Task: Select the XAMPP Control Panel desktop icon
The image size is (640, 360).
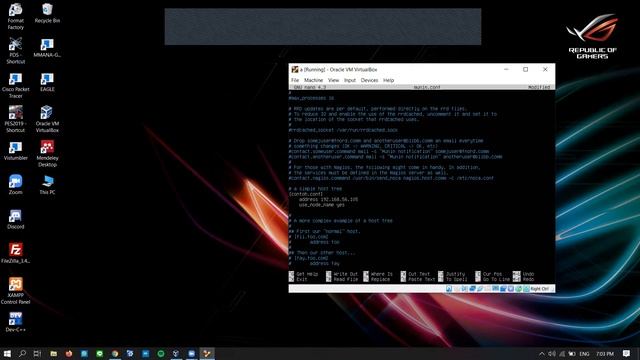Action: (x=16, y=291)
